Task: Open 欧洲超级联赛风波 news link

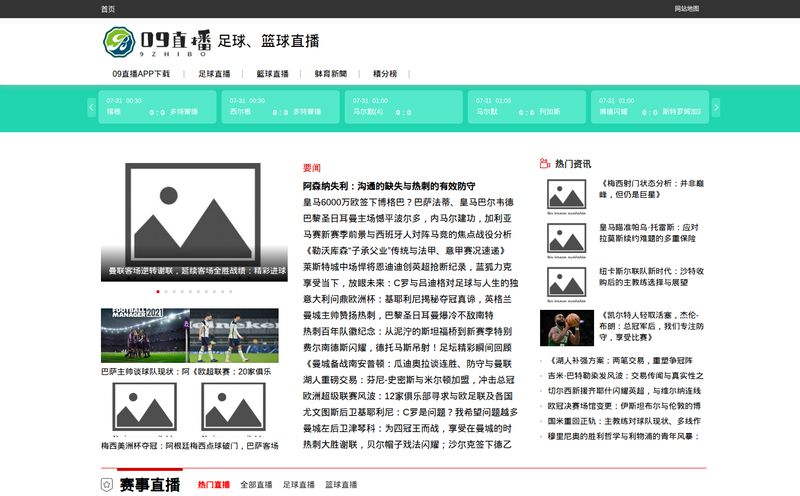Action: 408,396
